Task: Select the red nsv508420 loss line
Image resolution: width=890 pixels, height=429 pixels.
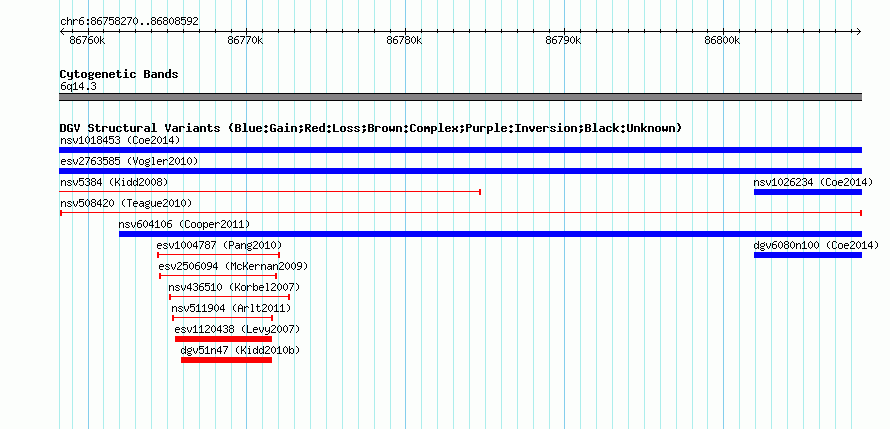Action: click(461, 213)
